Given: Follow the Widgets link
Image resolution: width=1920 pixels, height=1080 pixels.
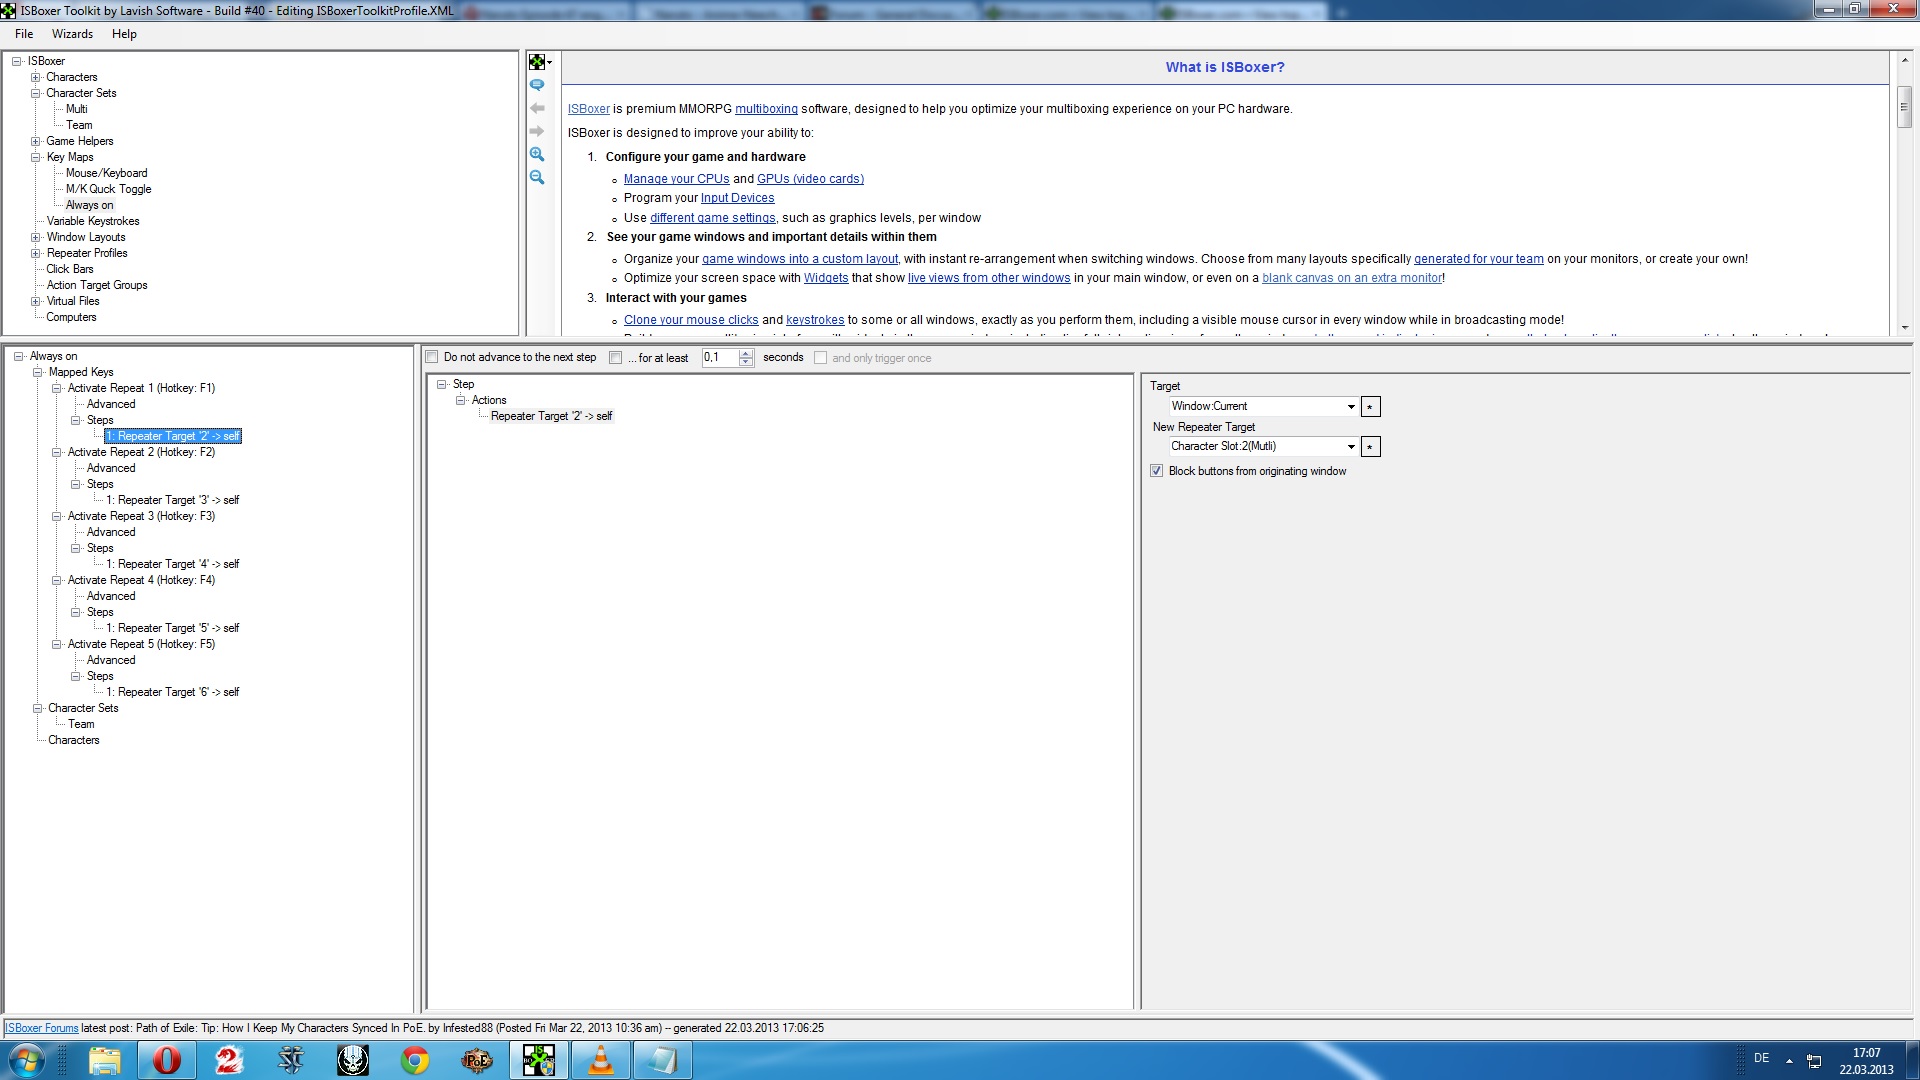Looking at the screenshot, I should click(x=826, y=278).
